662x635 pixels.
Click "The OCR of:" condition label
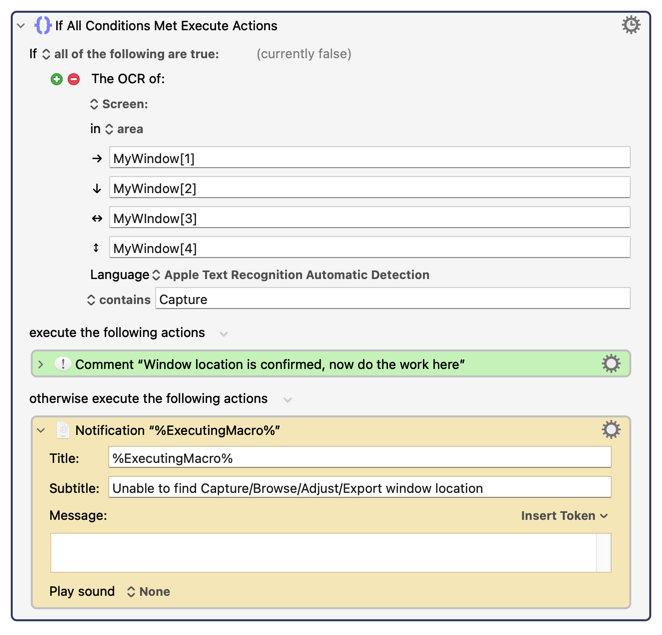[128, 79]
